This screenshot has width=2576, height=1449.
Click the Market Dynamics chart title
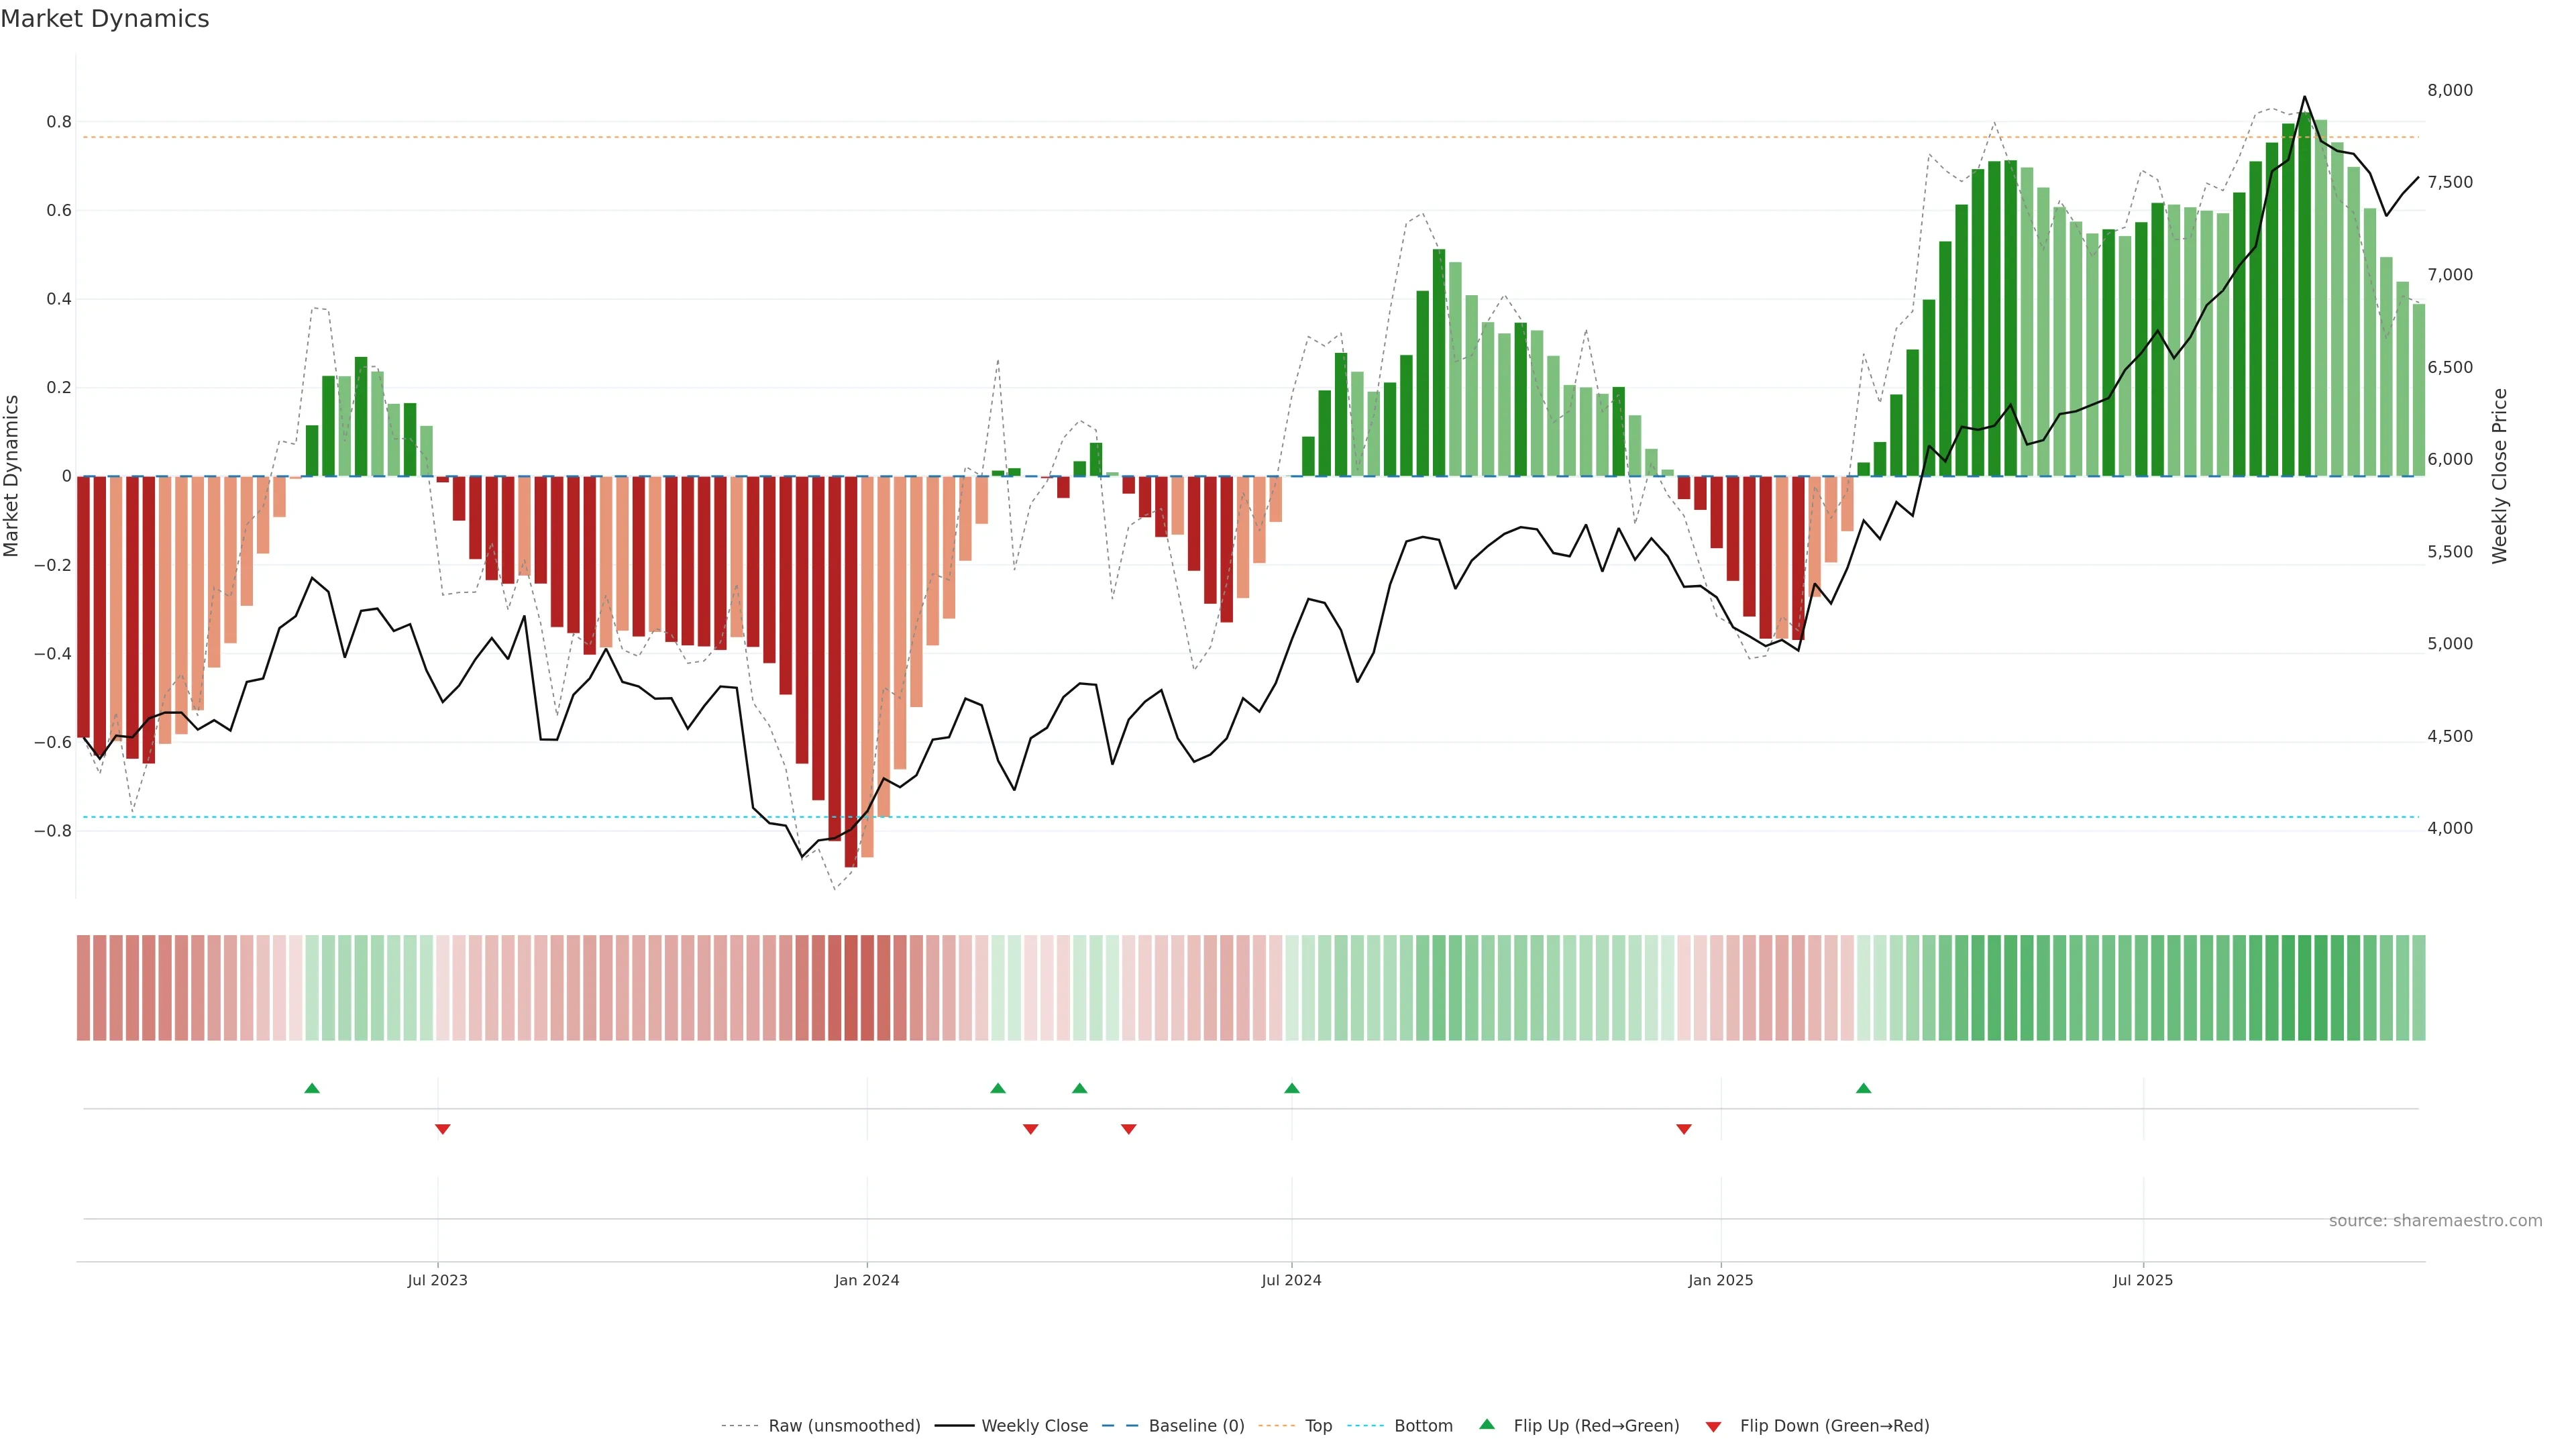click(x=105, y=19)
